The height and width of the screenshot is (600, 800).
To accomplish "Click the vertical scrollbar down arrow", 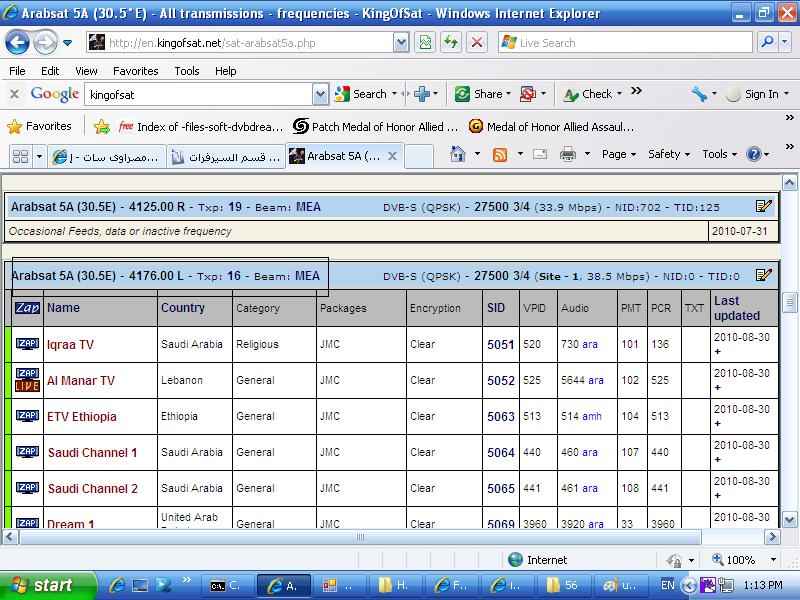I will (789, 519).
